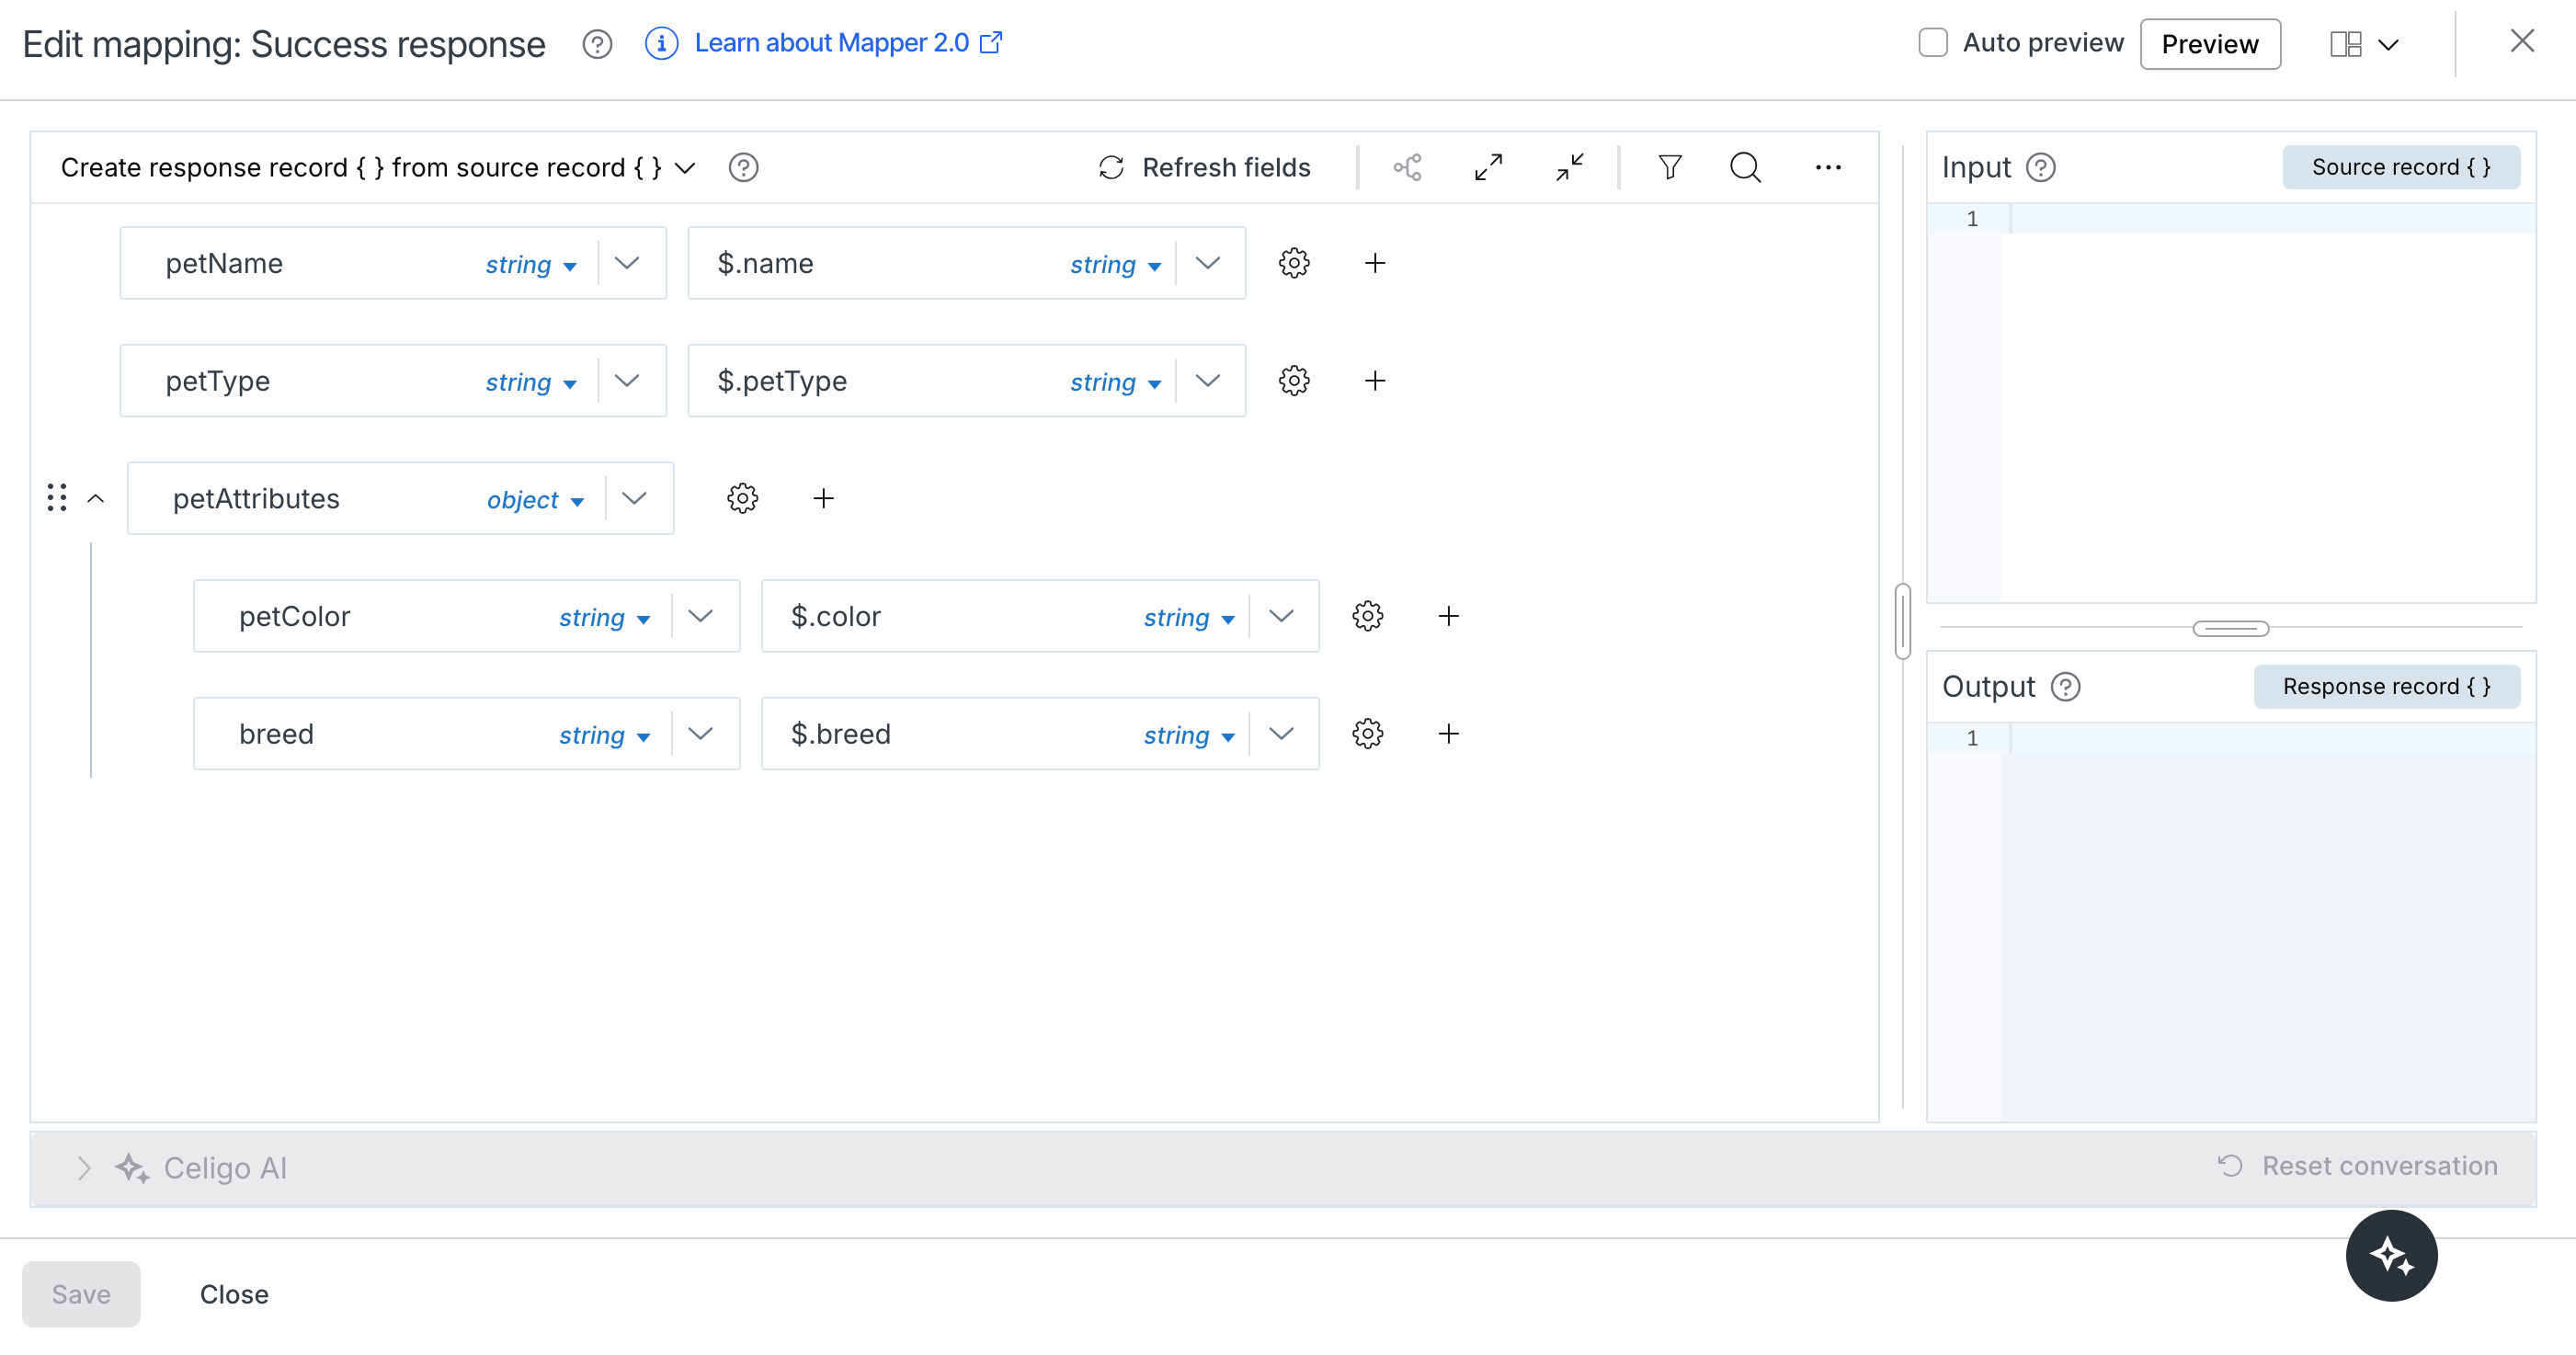
Task: Click the Save button
Action: 81,1294
